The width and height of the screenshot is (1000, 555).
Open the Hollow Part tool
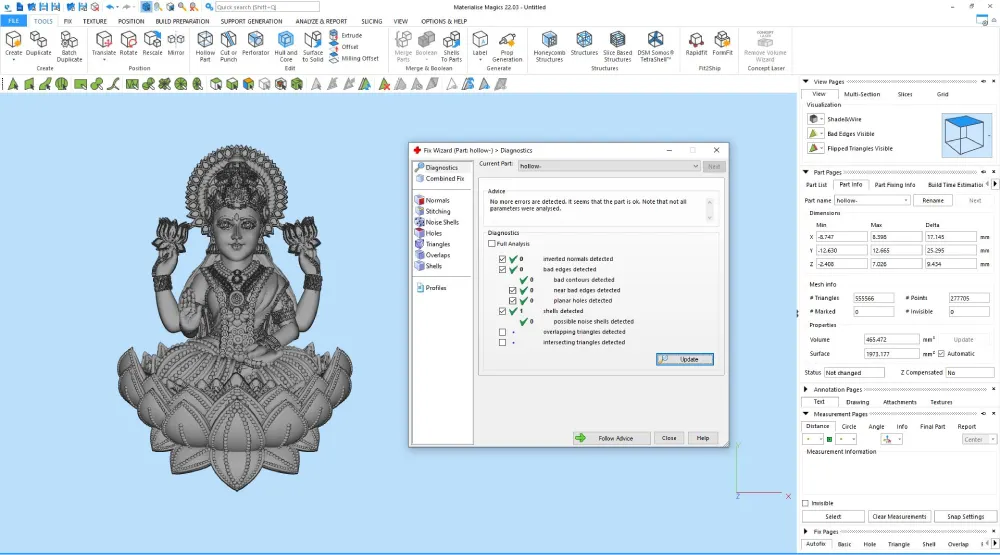[x=205, y=47]
